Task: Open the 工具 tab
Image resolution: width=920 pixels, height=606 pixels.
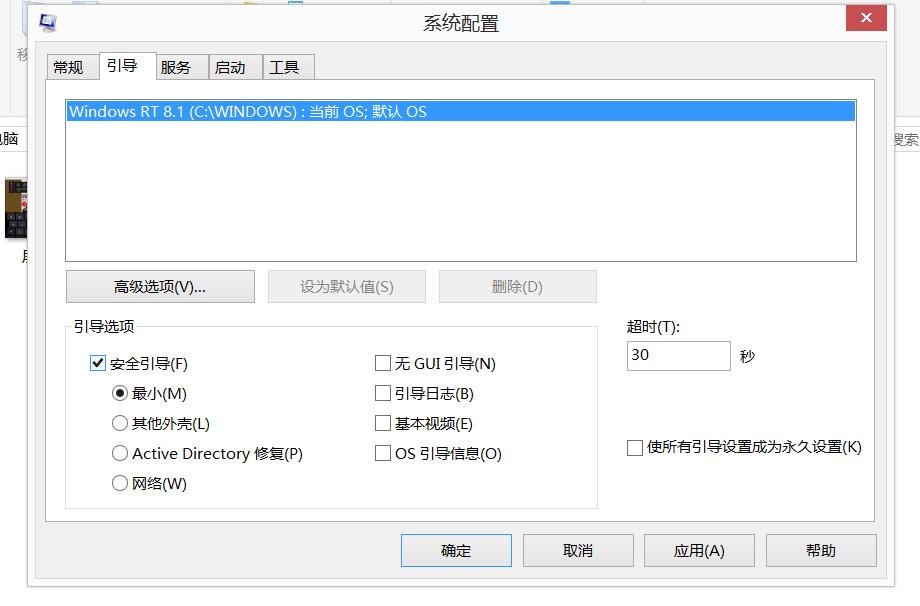Action: point(289,67)
